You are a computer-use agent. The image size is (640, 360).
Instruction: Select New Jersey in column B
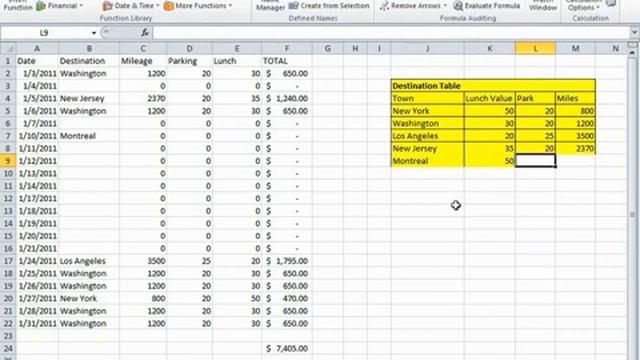pyautogui.click(x=89, y=98)
